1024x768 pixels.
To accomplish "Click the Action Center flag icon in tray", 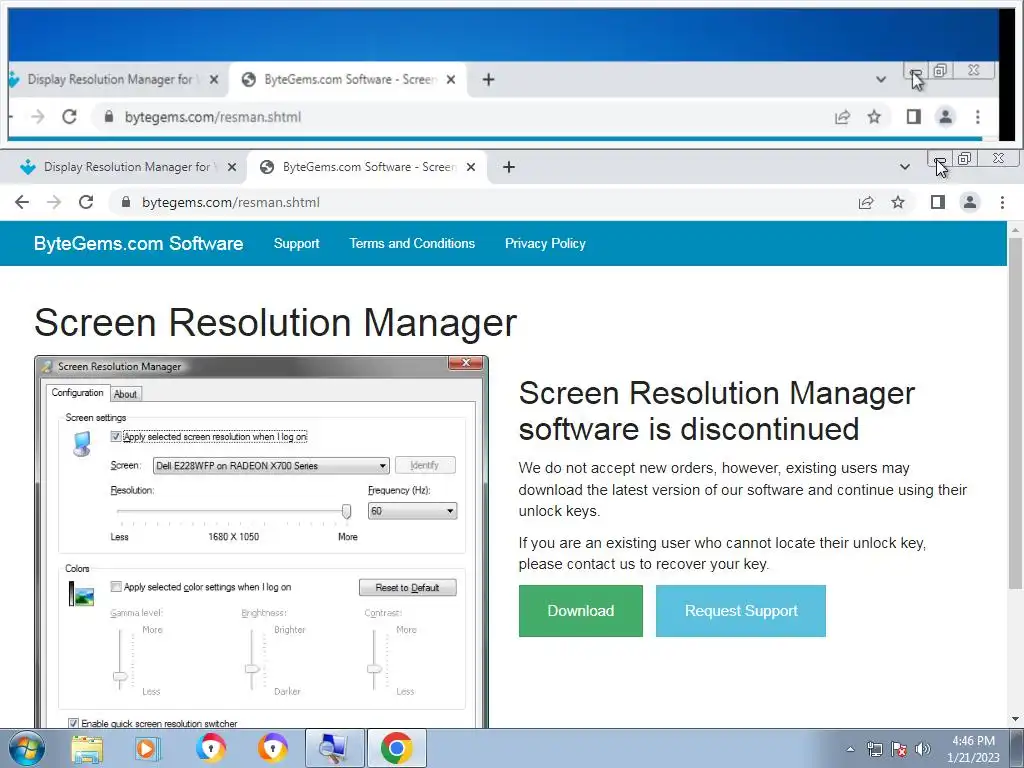I will pyautogui.click(x=899, y=749).
